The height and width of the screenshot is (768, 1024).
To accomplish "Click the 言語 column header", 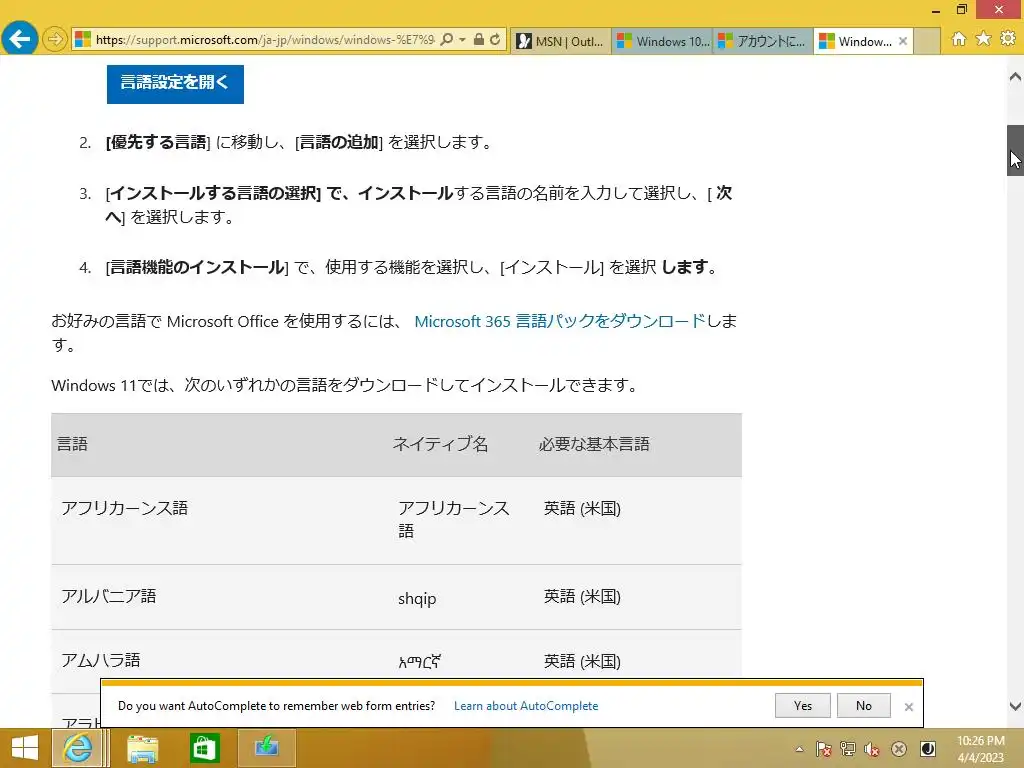I will (72, 444).
